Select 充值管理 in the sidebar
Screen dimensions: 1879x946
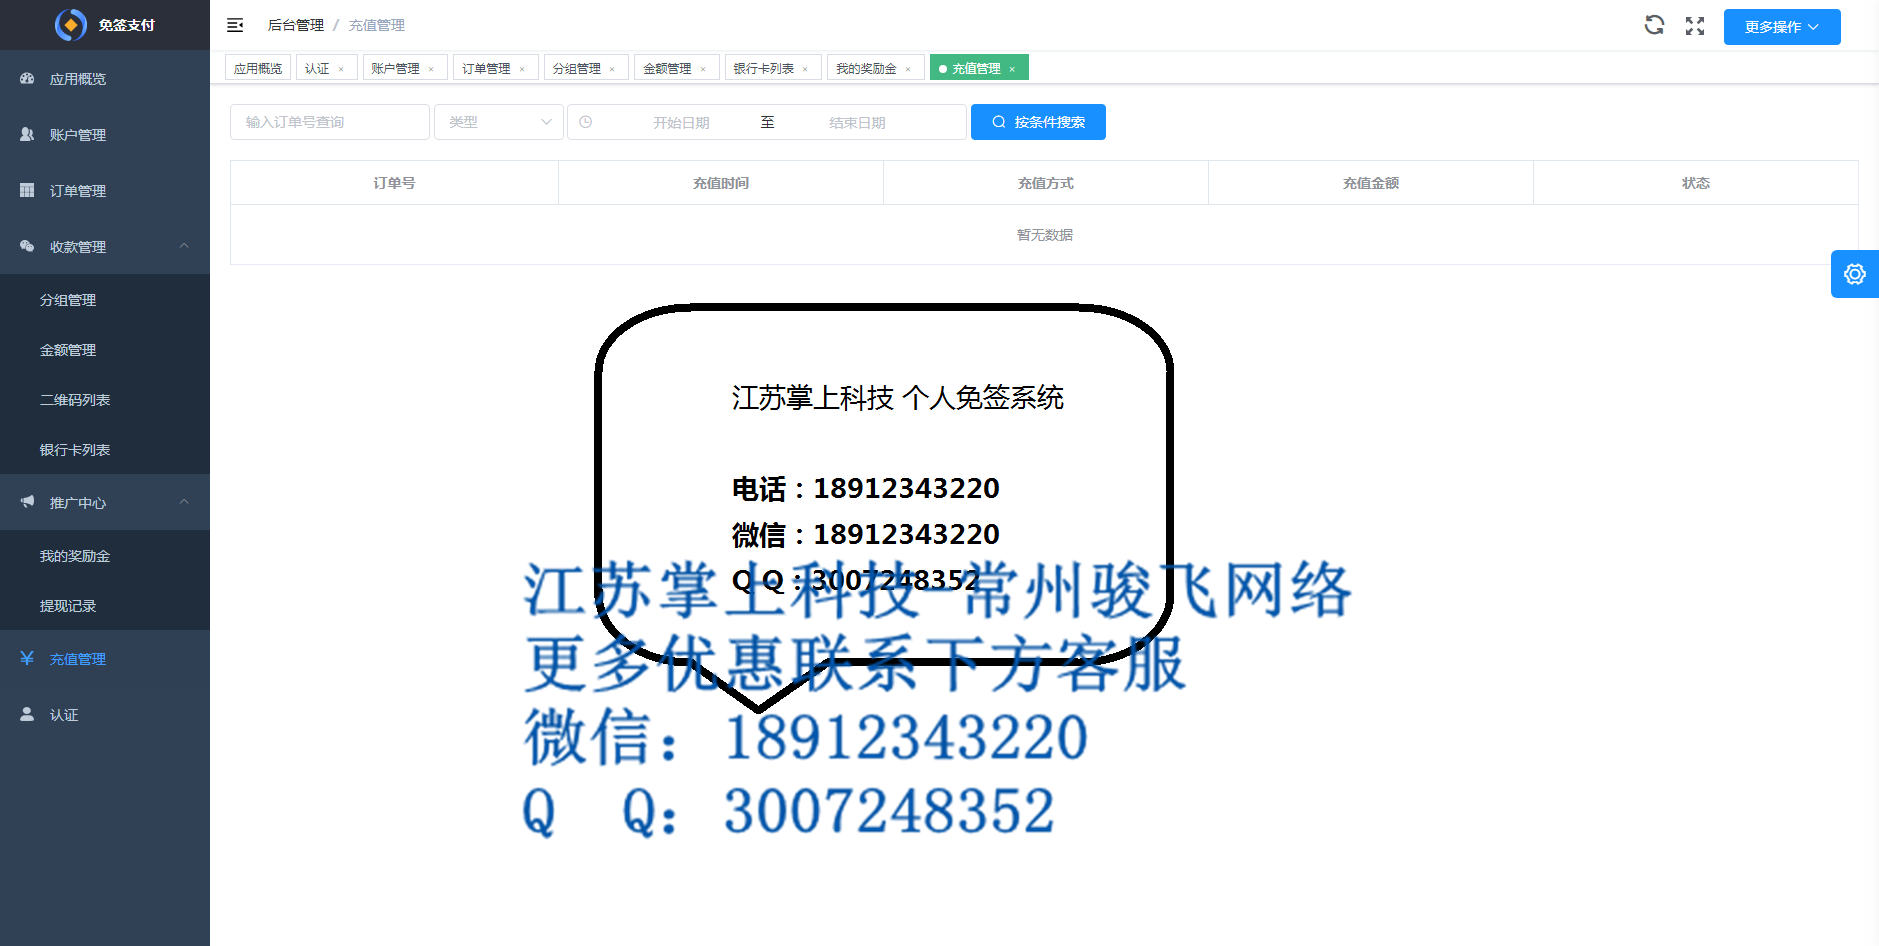[105, 658]
